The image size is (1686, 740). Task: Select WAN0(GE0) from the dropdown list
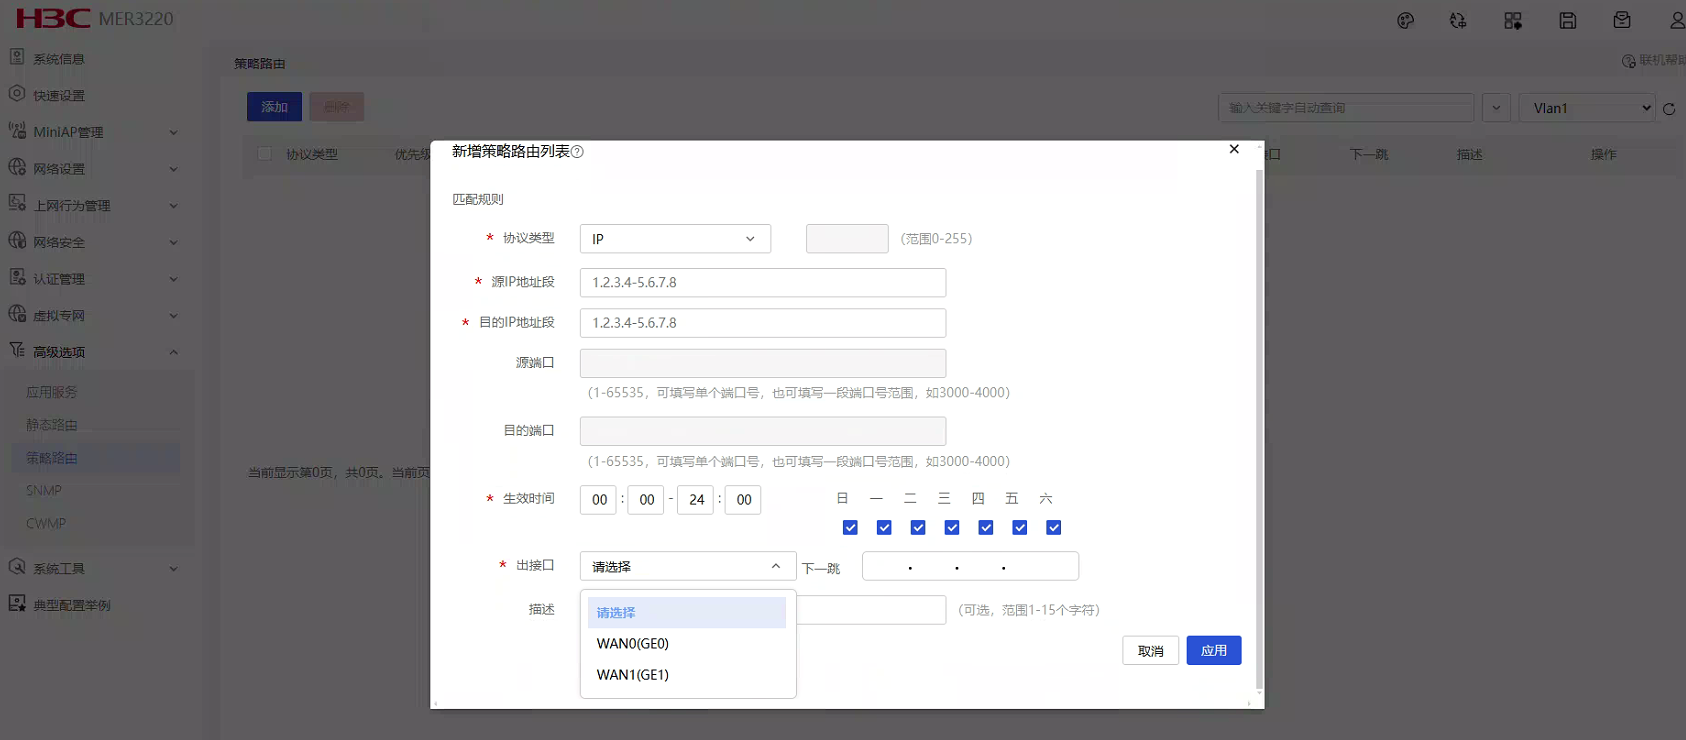[x=633, y=644]
